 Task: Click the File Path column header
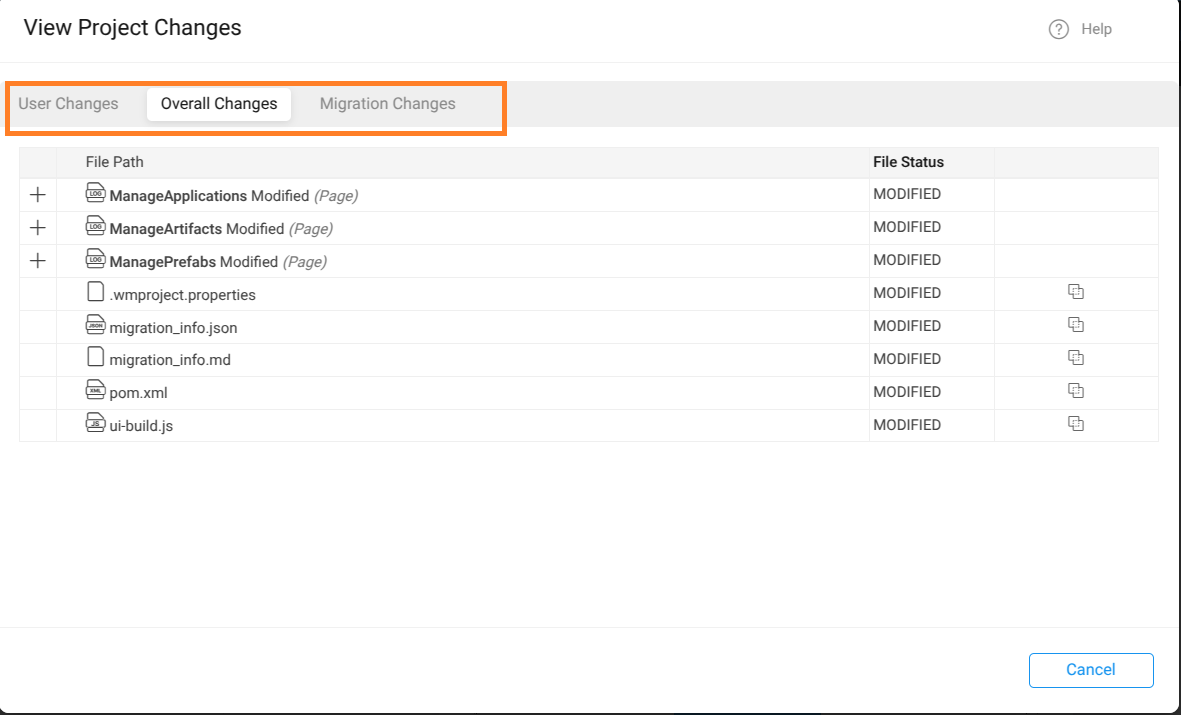tap(114, 162)
